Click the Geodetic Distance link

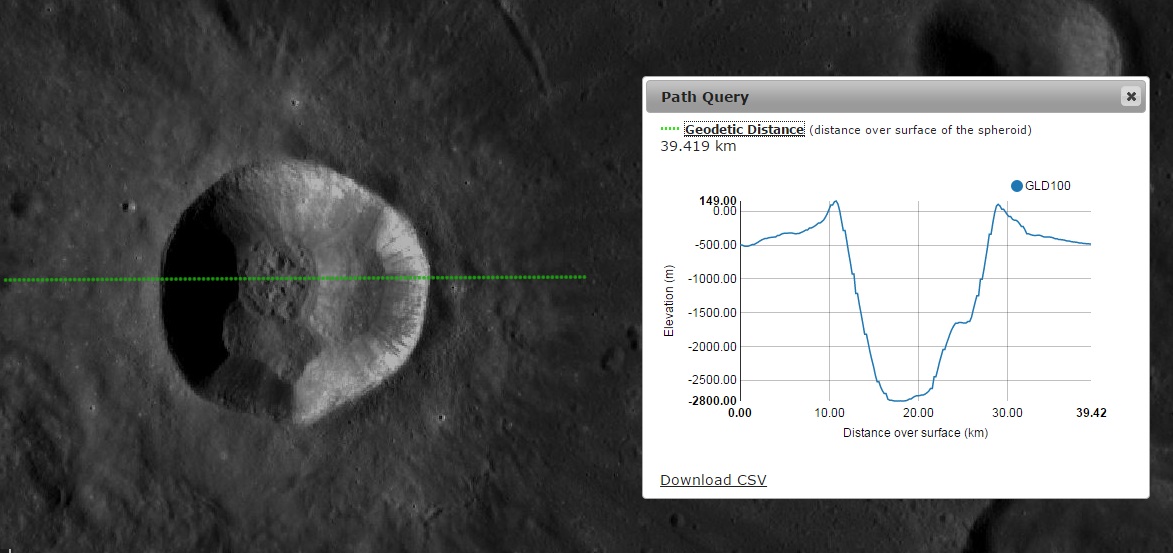[744, 130]
